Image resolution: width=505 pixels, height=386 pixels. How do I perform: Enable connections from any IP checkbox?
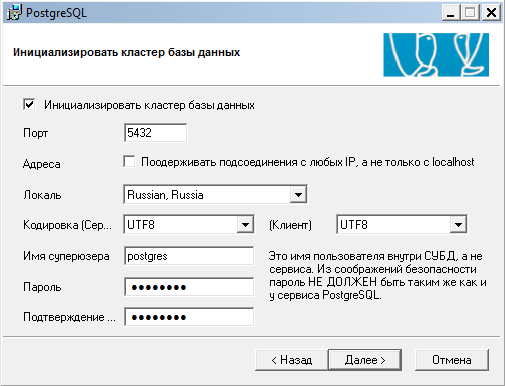(129, 162)
